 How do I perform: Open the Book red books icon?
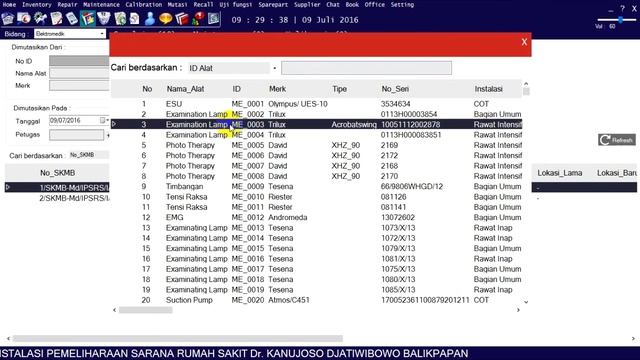182,19
